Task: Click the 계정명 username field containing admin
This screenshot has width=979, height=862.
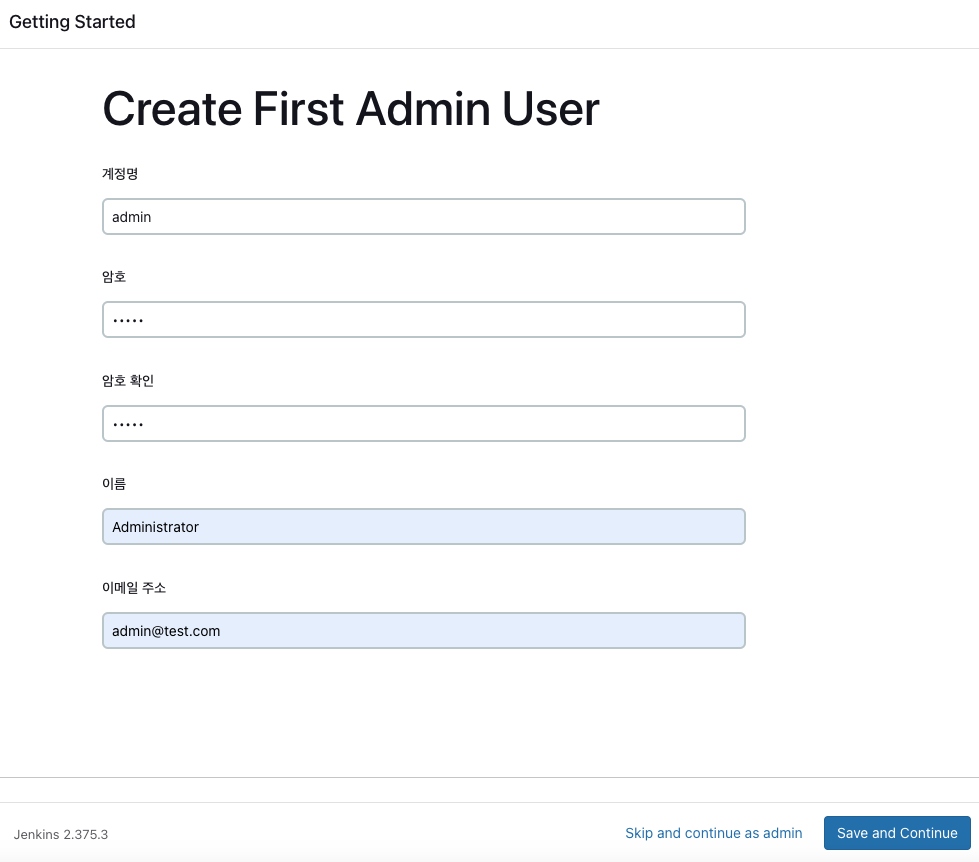Action: [423, 217]
